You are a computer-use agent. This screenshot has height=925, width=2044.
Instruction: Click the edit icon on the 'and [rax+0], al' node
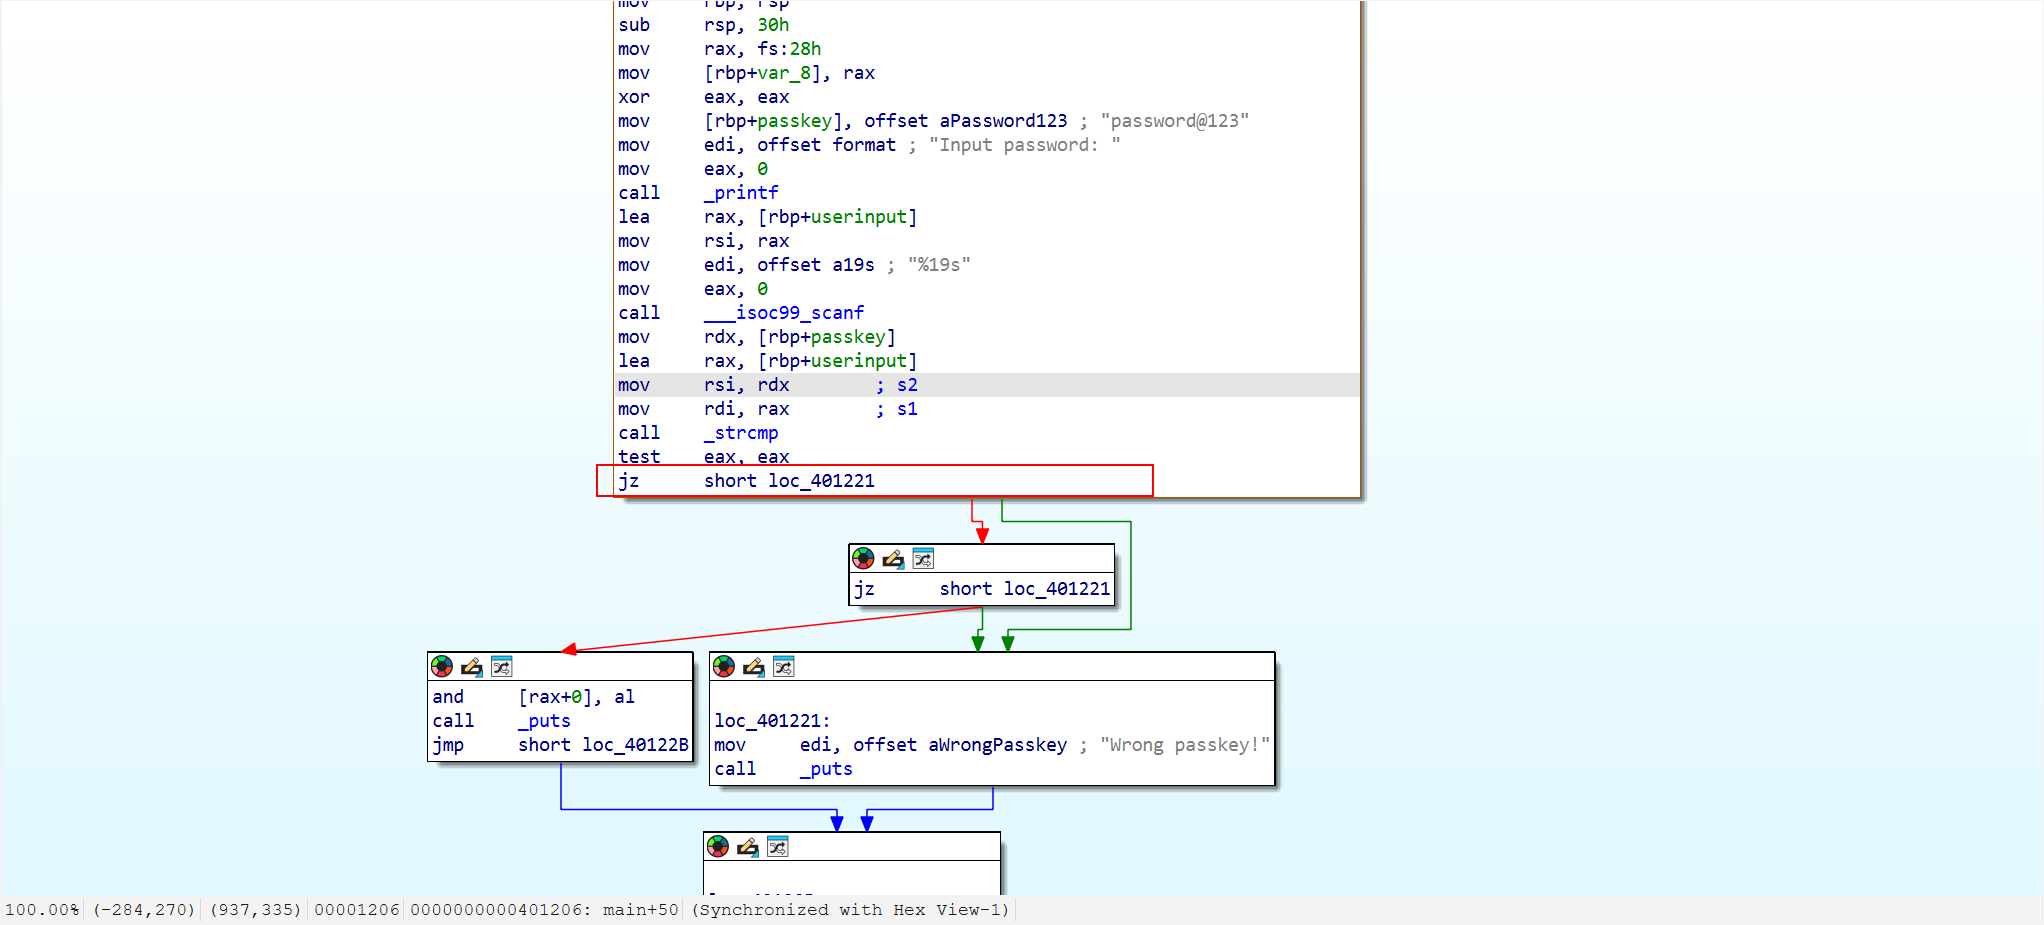point(471,666)
